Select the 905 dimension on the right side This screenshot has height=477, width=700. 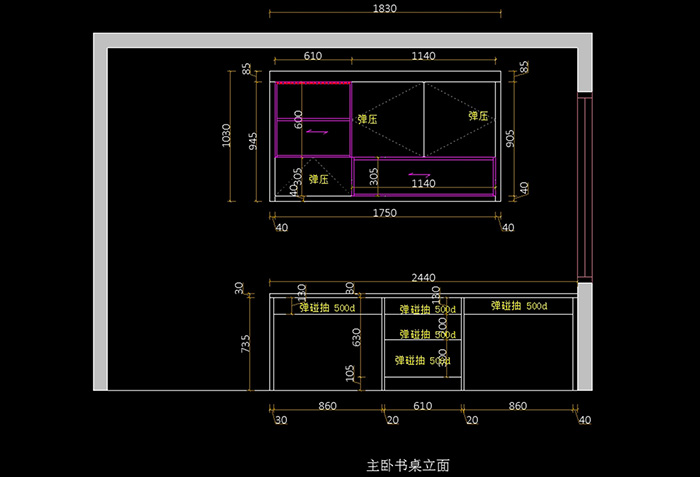pos(511,139)
